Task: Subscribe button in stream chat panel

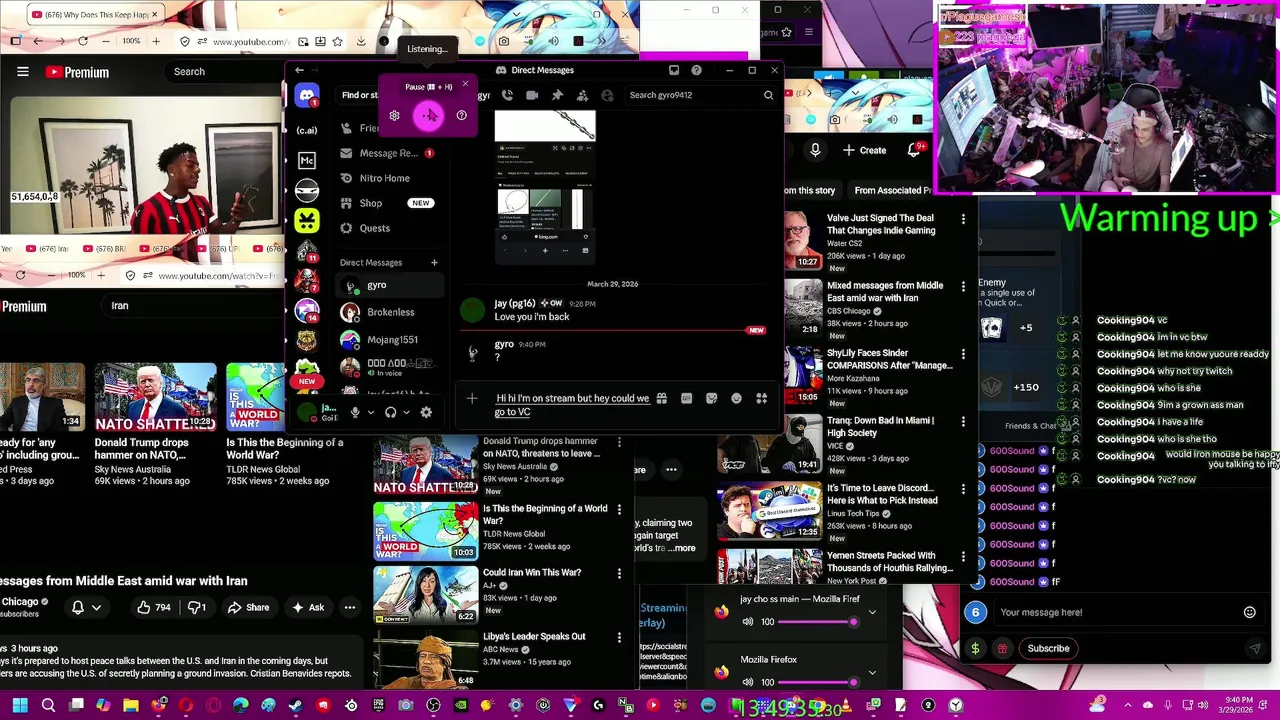Action: [x=1048, y=648]
